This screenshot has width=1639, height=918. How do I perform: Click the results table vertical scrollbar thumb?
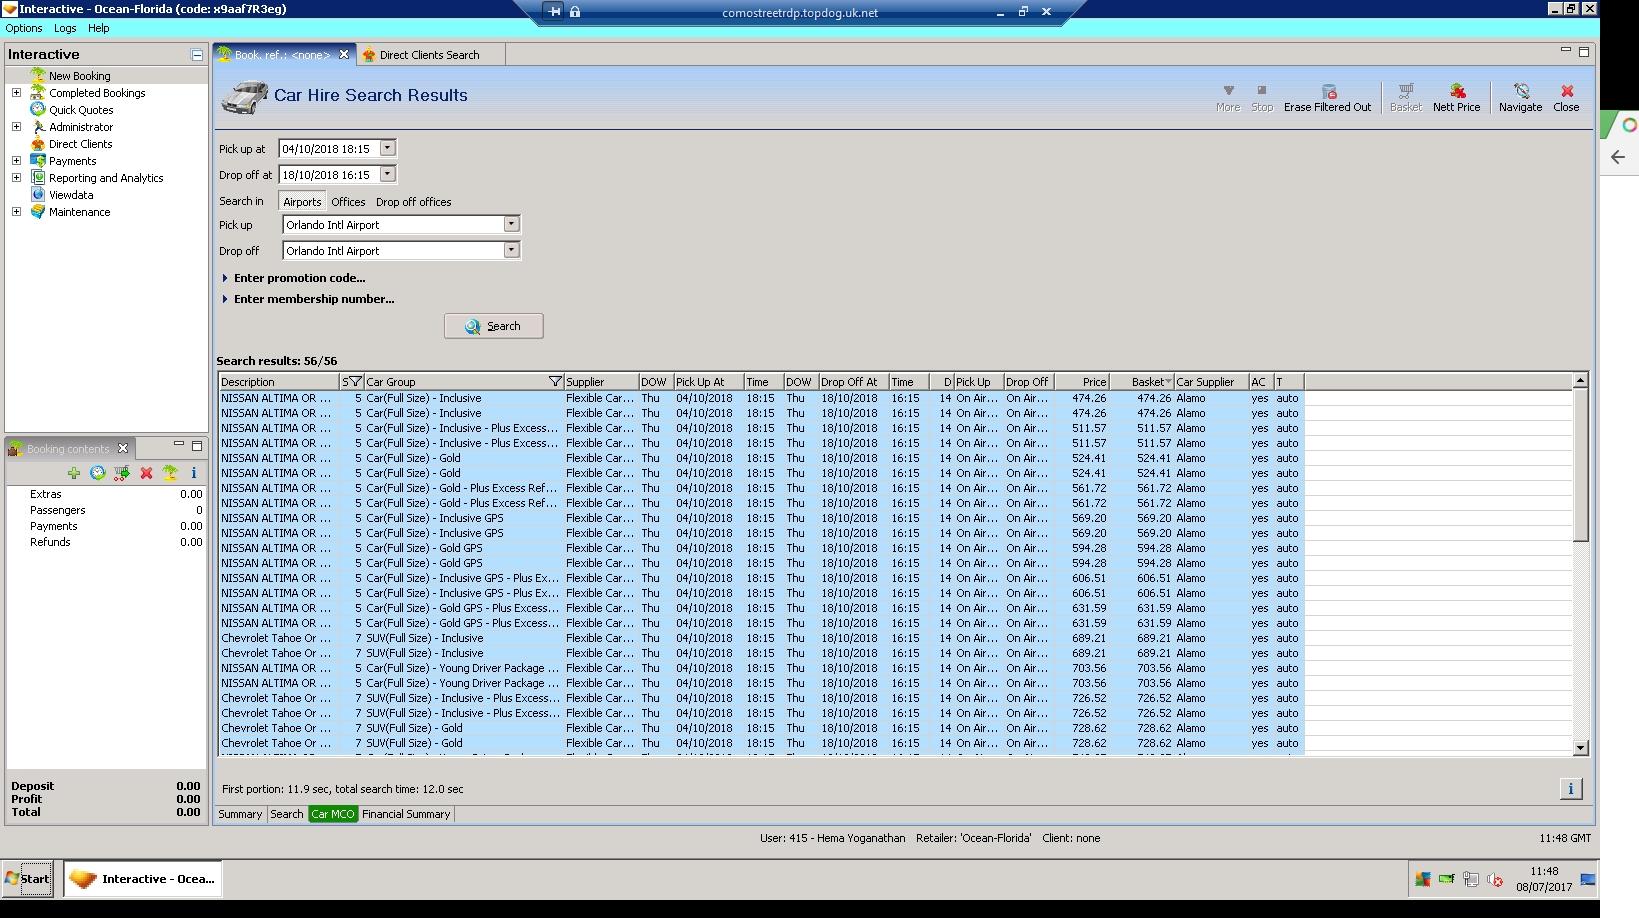click(1580, 464)
